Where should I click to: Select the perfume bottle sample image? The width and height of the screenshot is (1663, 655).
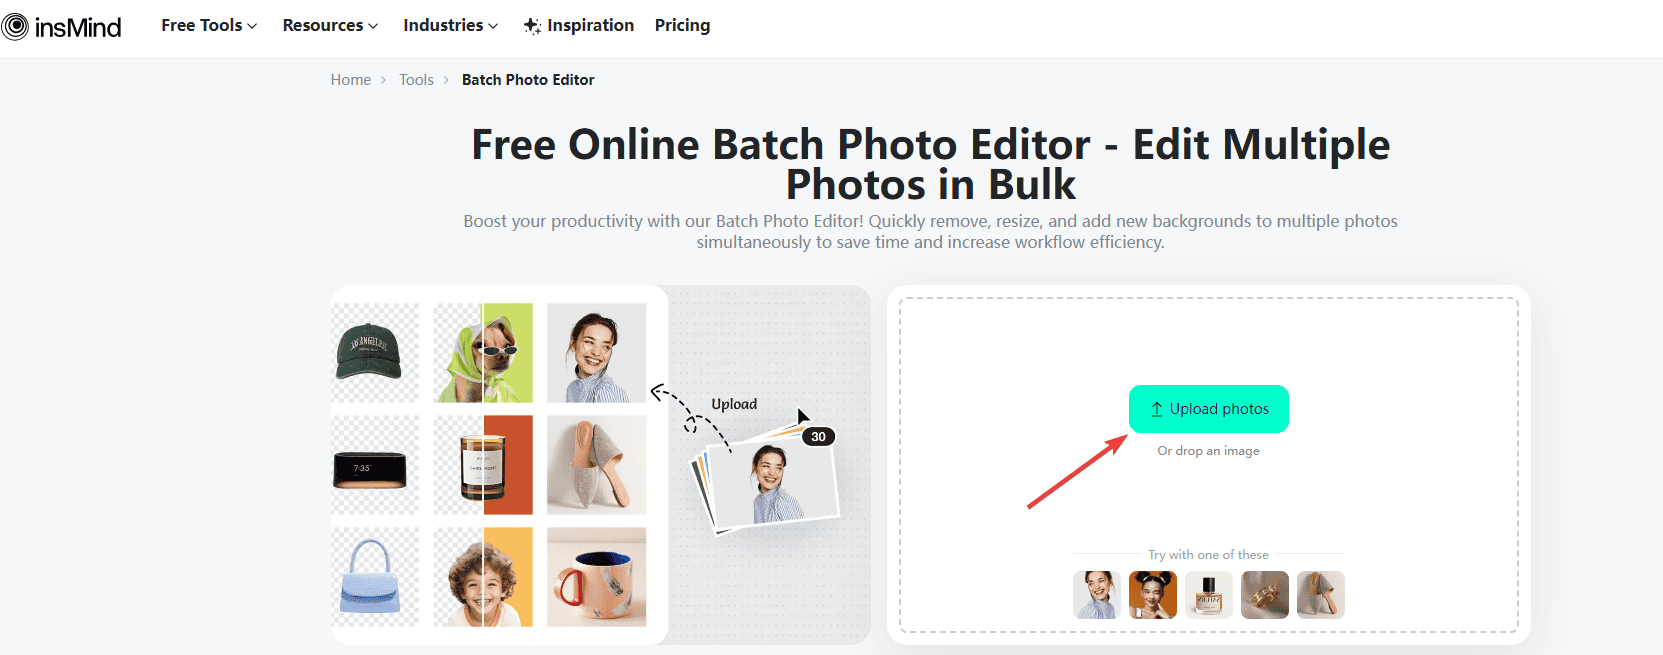pyautogui.click(x=1209, y=595)
